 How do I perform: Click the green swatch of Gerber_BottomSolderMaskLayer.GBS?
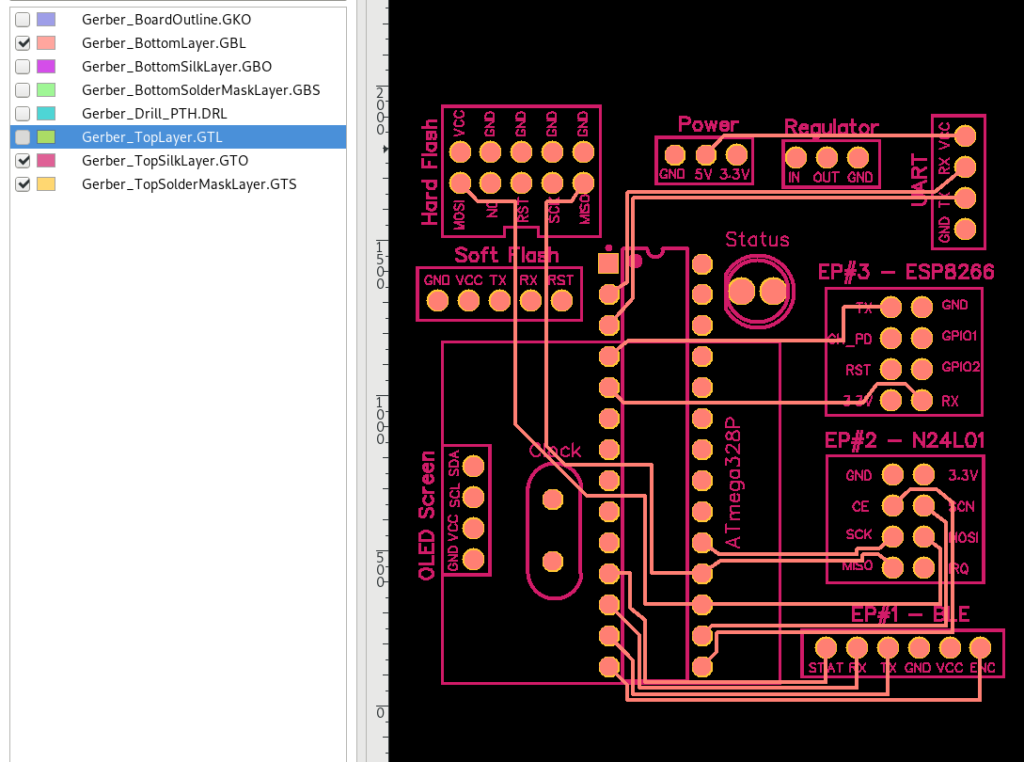click(46, 90)
